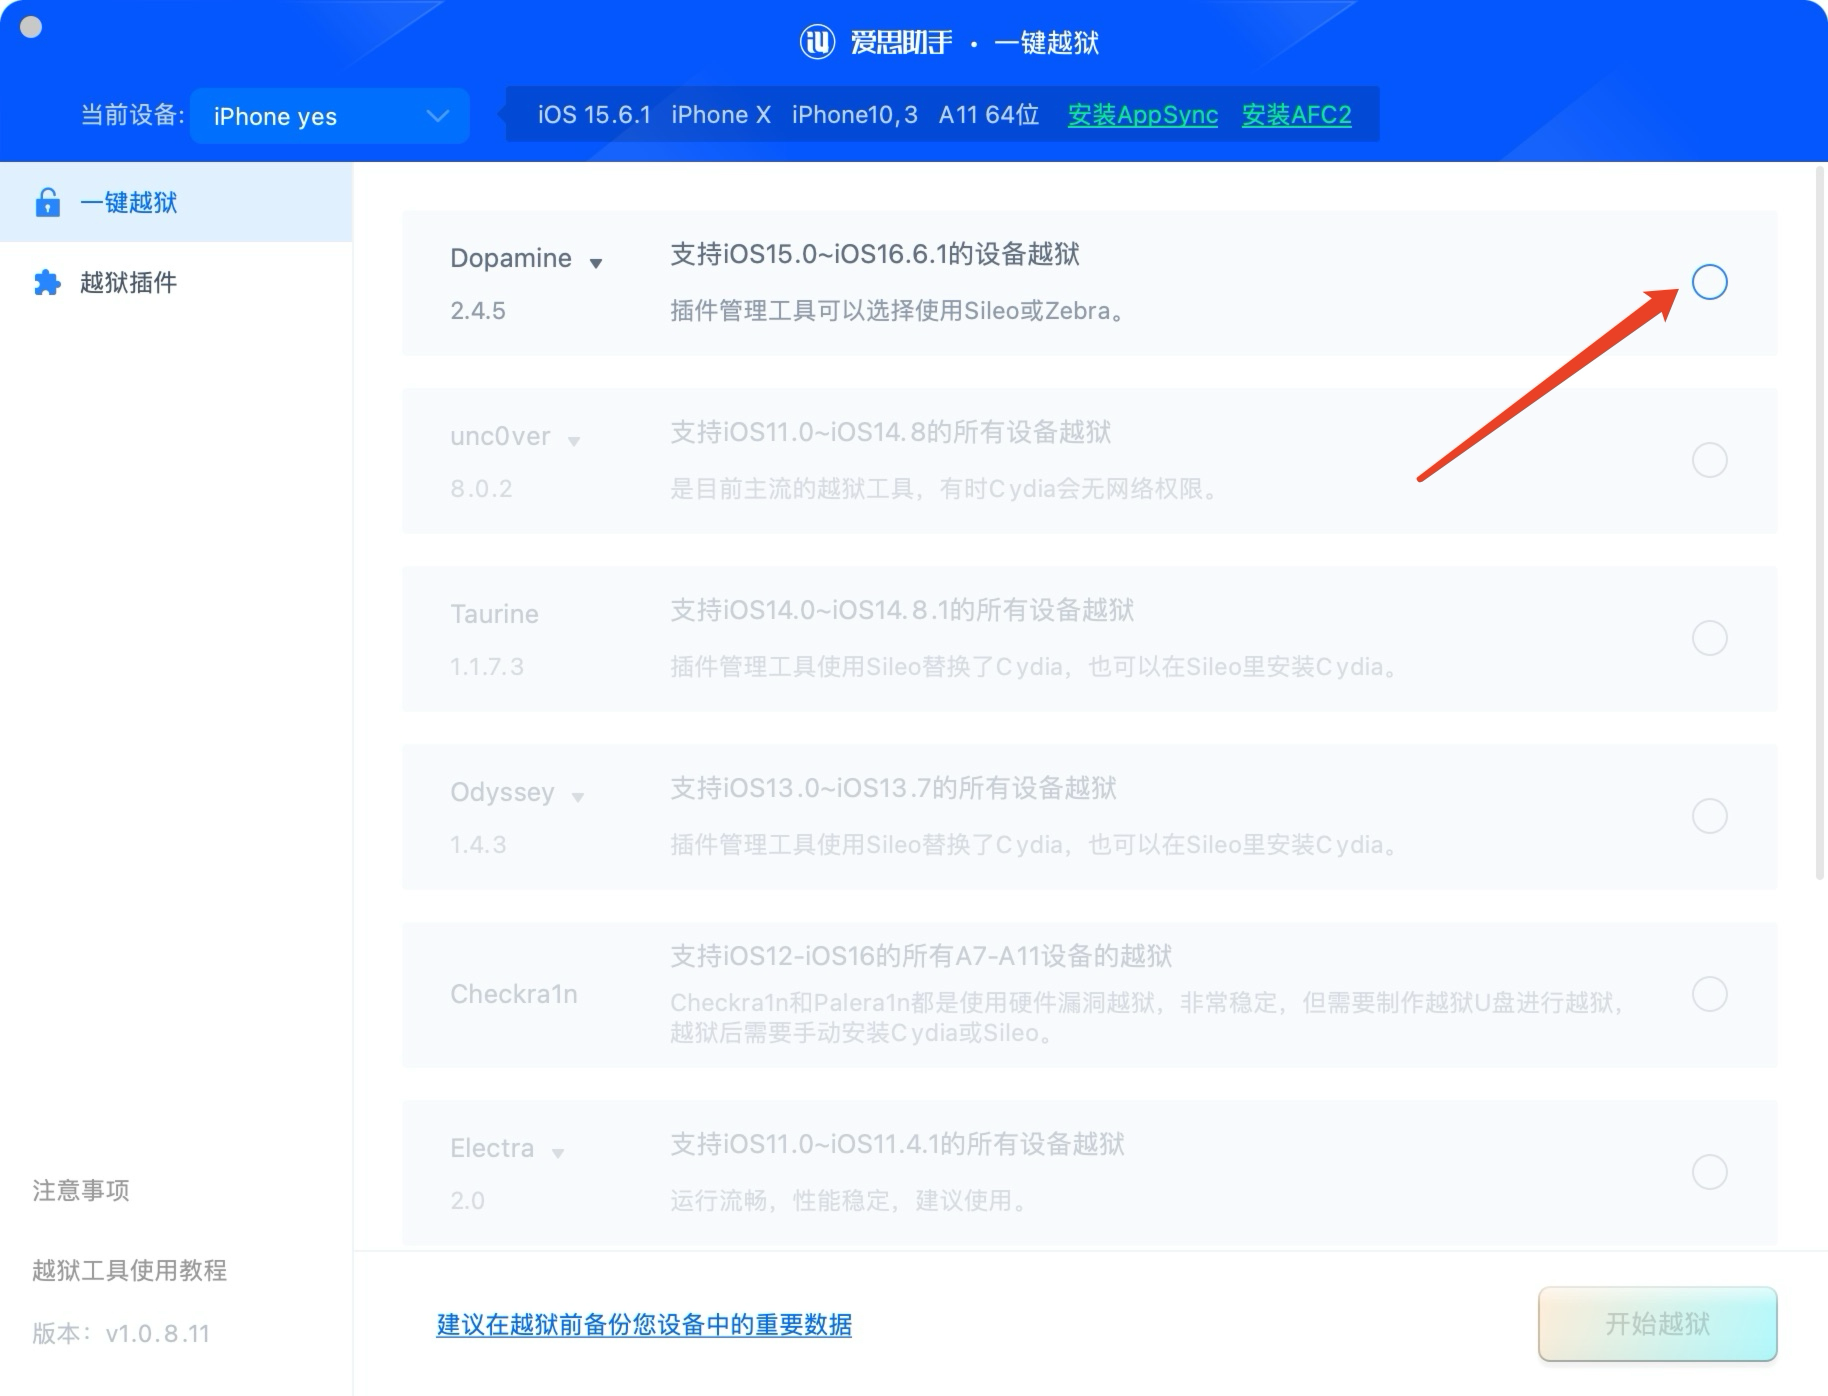Click the 安装AppSync link
1828x1396 pixels.
[1142, 115]
